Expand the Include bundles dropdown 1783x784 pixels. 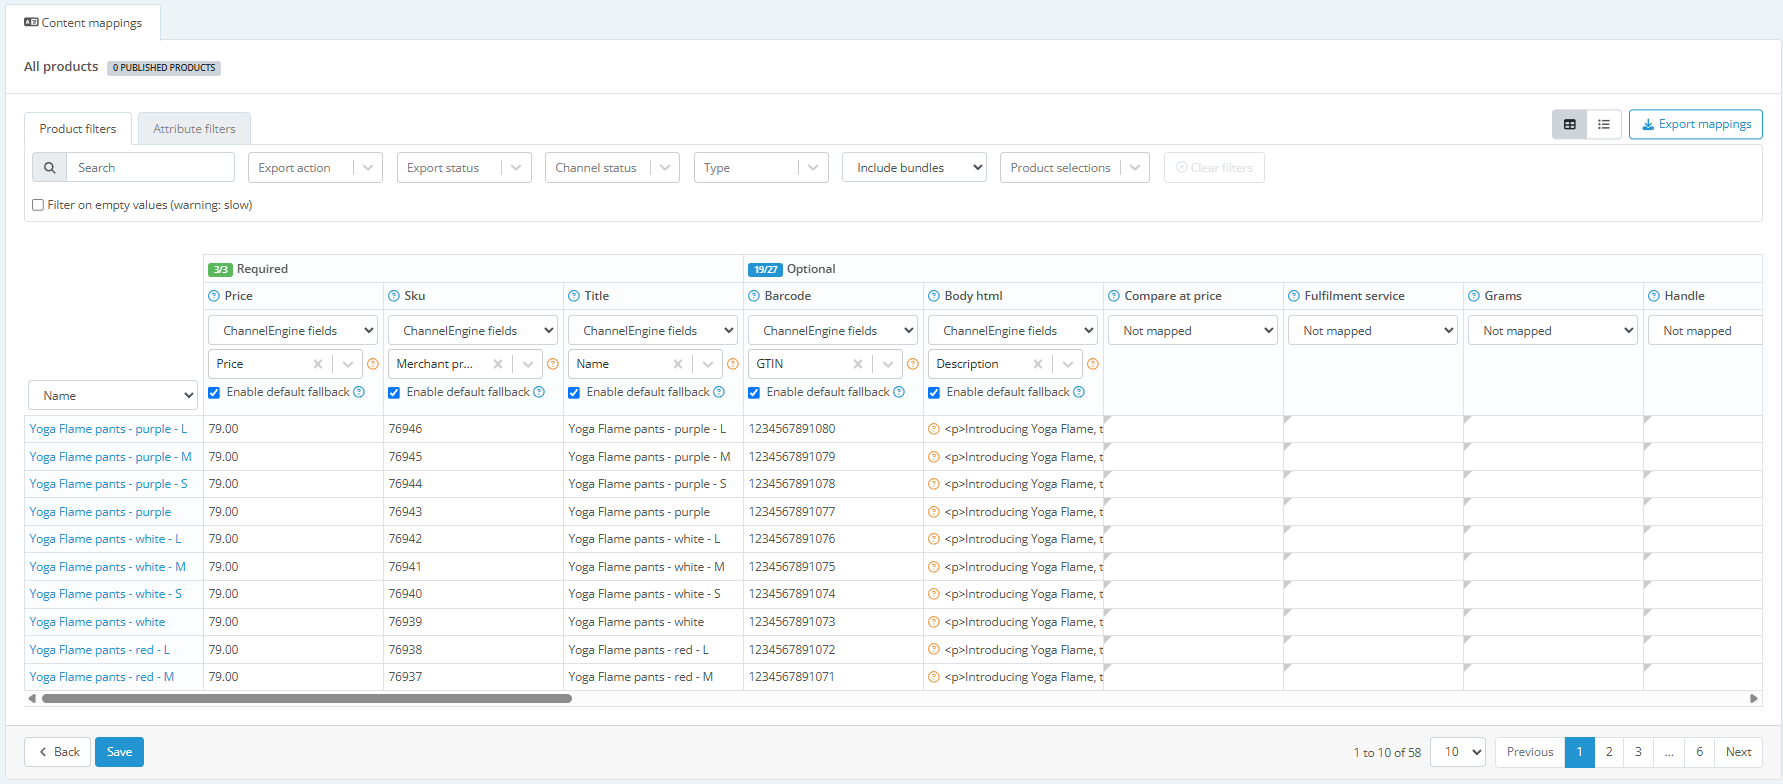(914, 168)
